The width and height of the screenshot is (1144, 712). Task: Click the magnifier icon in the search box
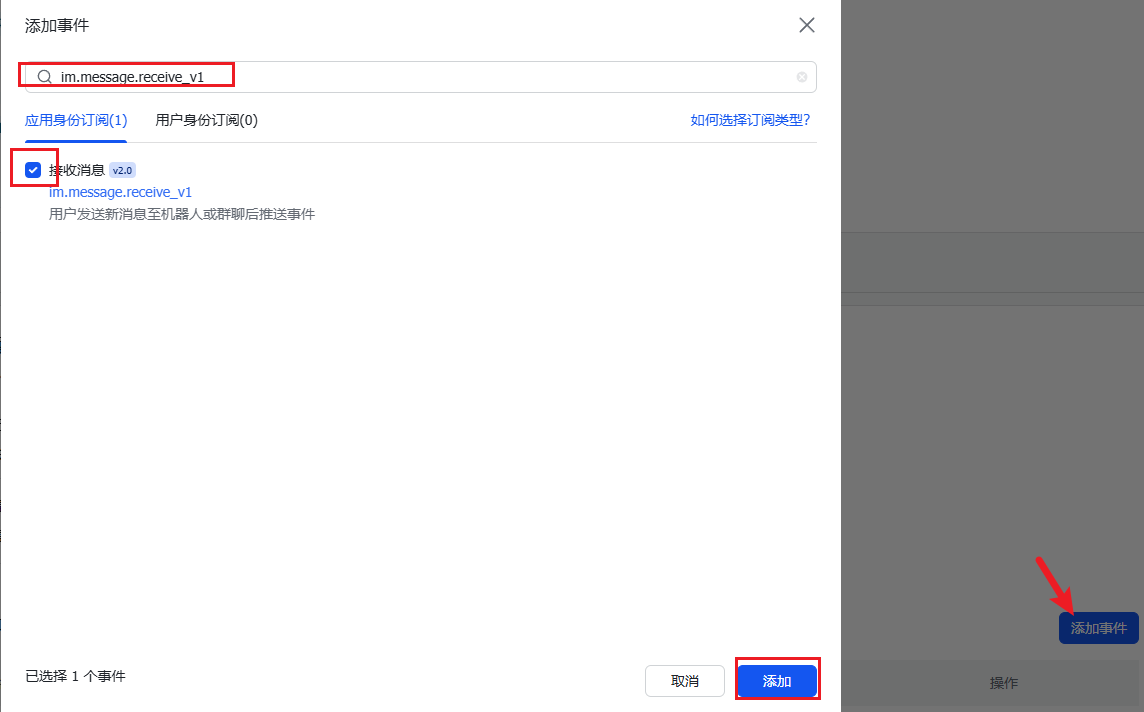point(44,77)
